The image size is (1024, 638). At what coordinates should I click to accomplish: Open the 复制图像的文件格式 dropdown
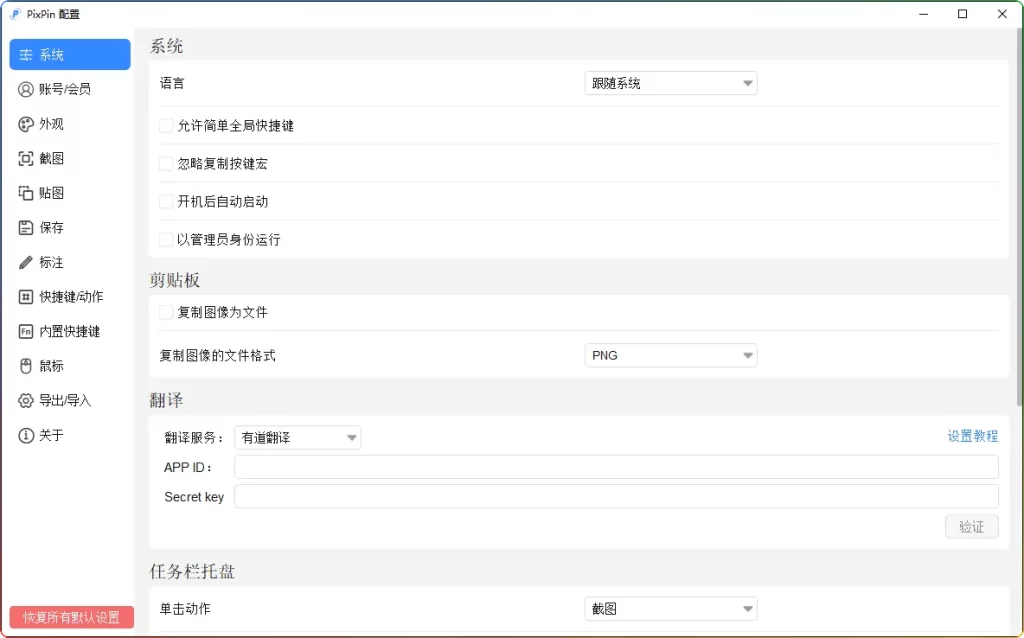[x=670, y=355]
